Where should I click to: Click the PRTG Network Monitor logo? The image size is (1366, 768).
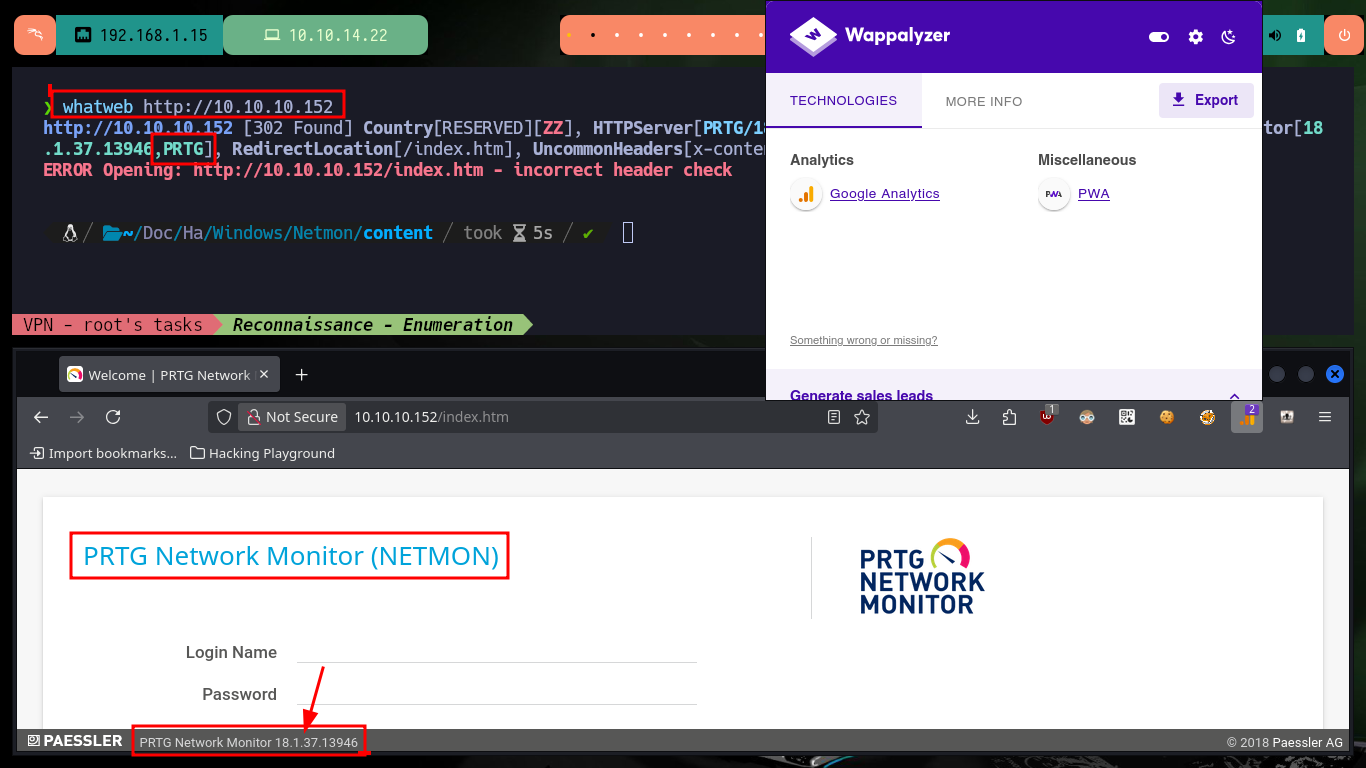point(922,577)
